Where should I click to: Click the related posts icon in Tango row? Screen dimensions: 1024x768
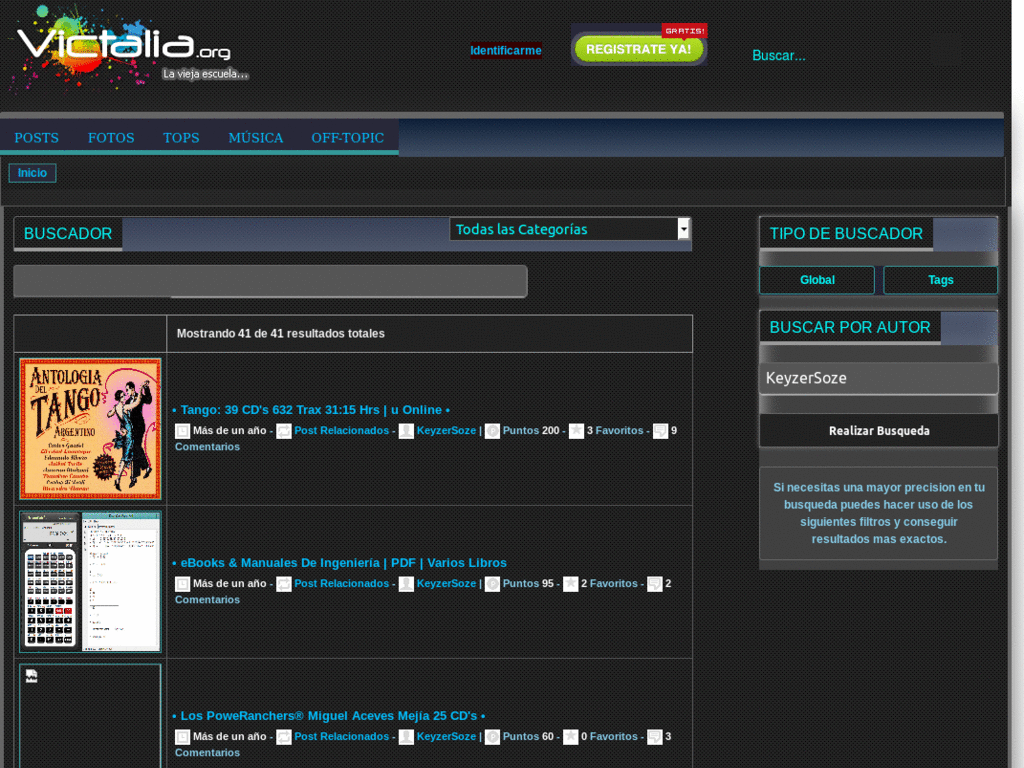[283, 431]
